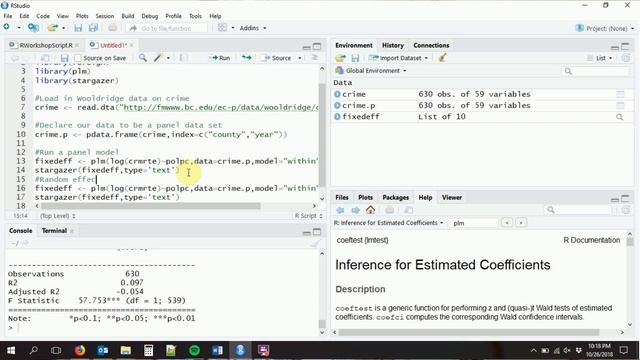This screenshot has height=360, width=640.
Task: Open workspace panes grid icon
Action: pos(222,28)
